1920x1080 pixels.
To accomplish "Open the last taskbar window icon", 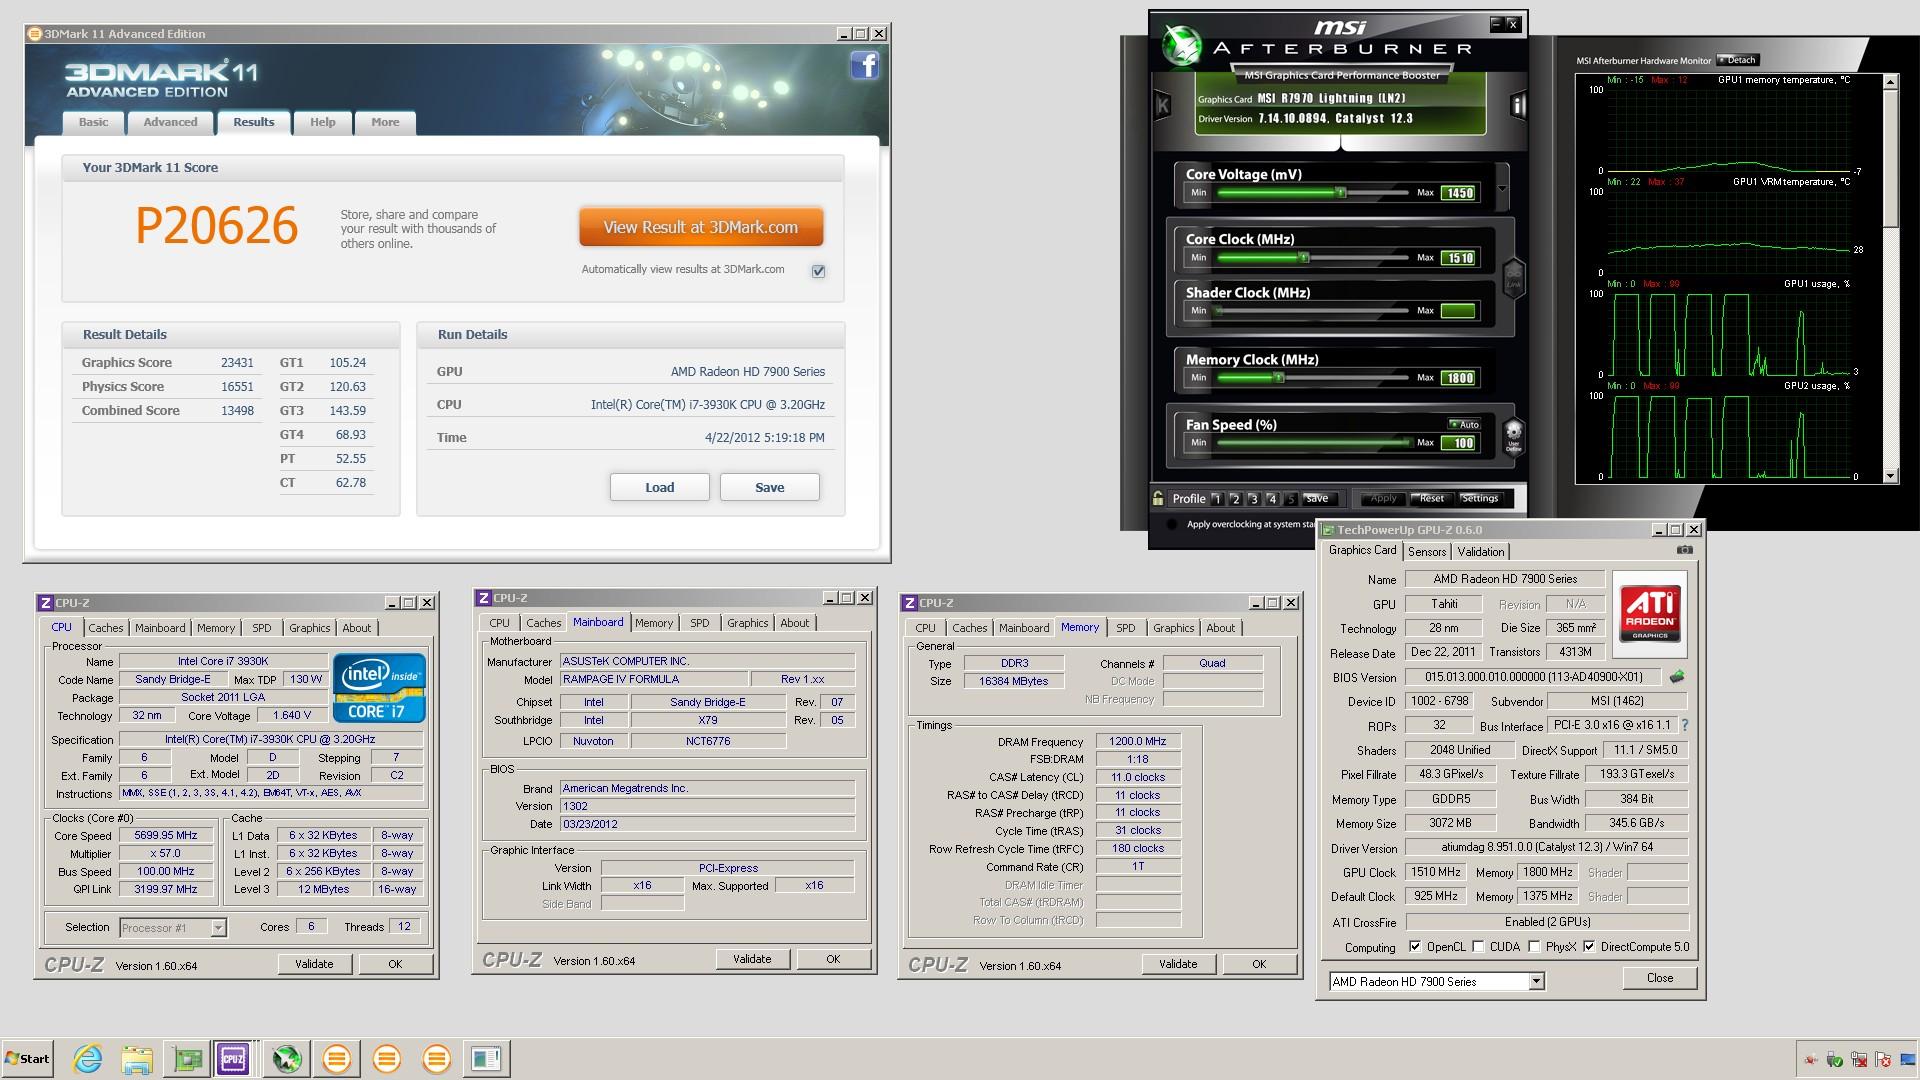I will coord(486,1058).
